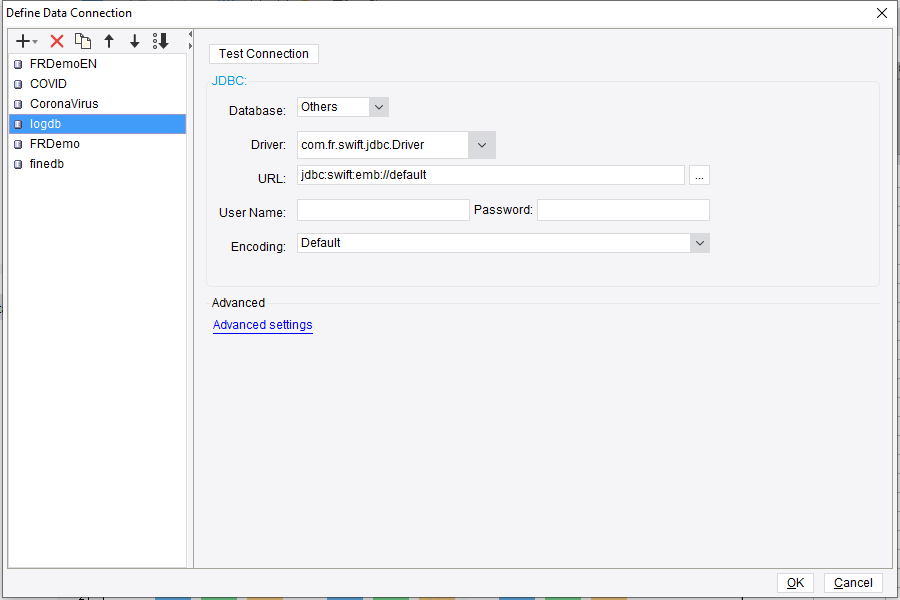Screen dimensions: 900x600
Task: Open the URL ellipsis browse button
Action: [699, 175]
